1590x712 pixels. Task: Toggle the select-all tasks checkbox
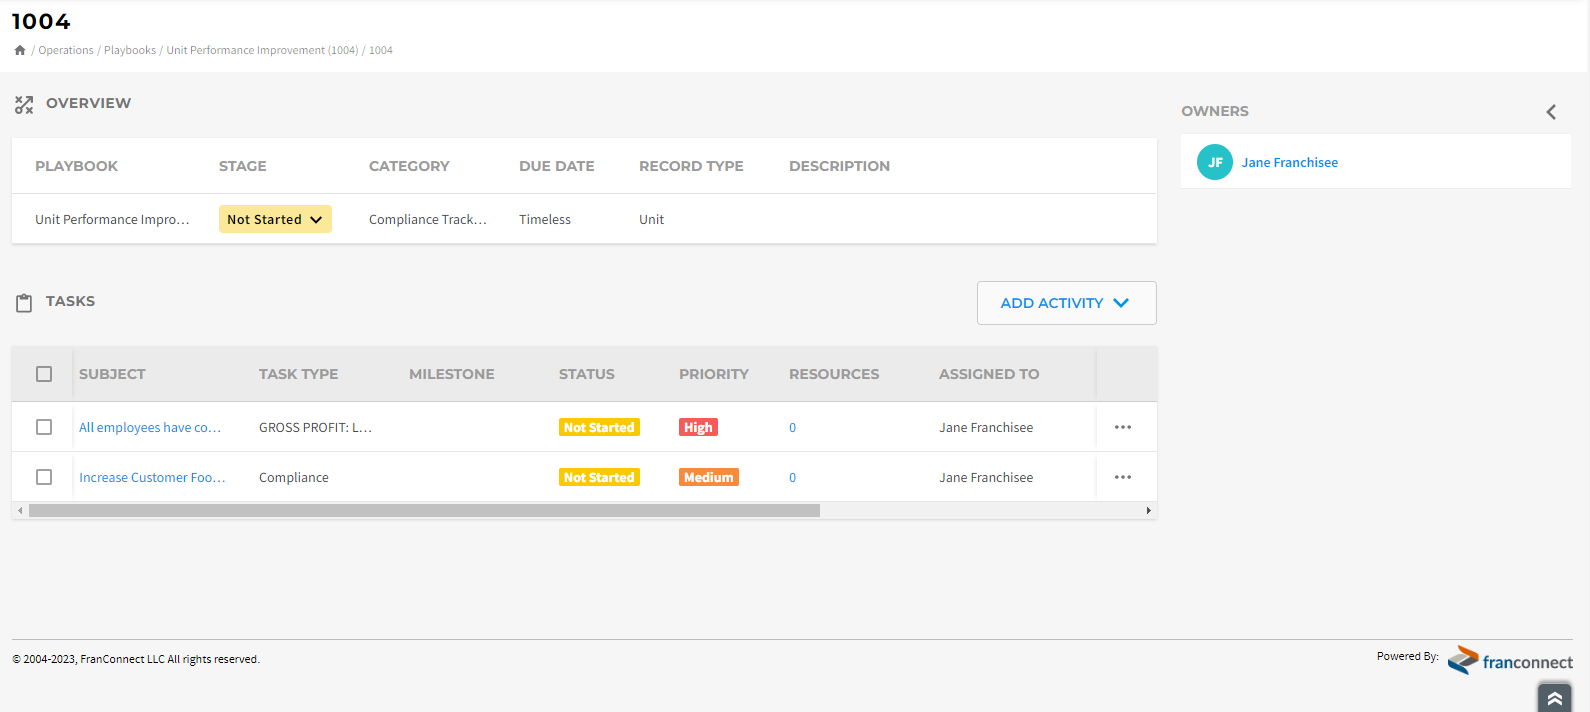pyautogui.click(x=44, y=374)
